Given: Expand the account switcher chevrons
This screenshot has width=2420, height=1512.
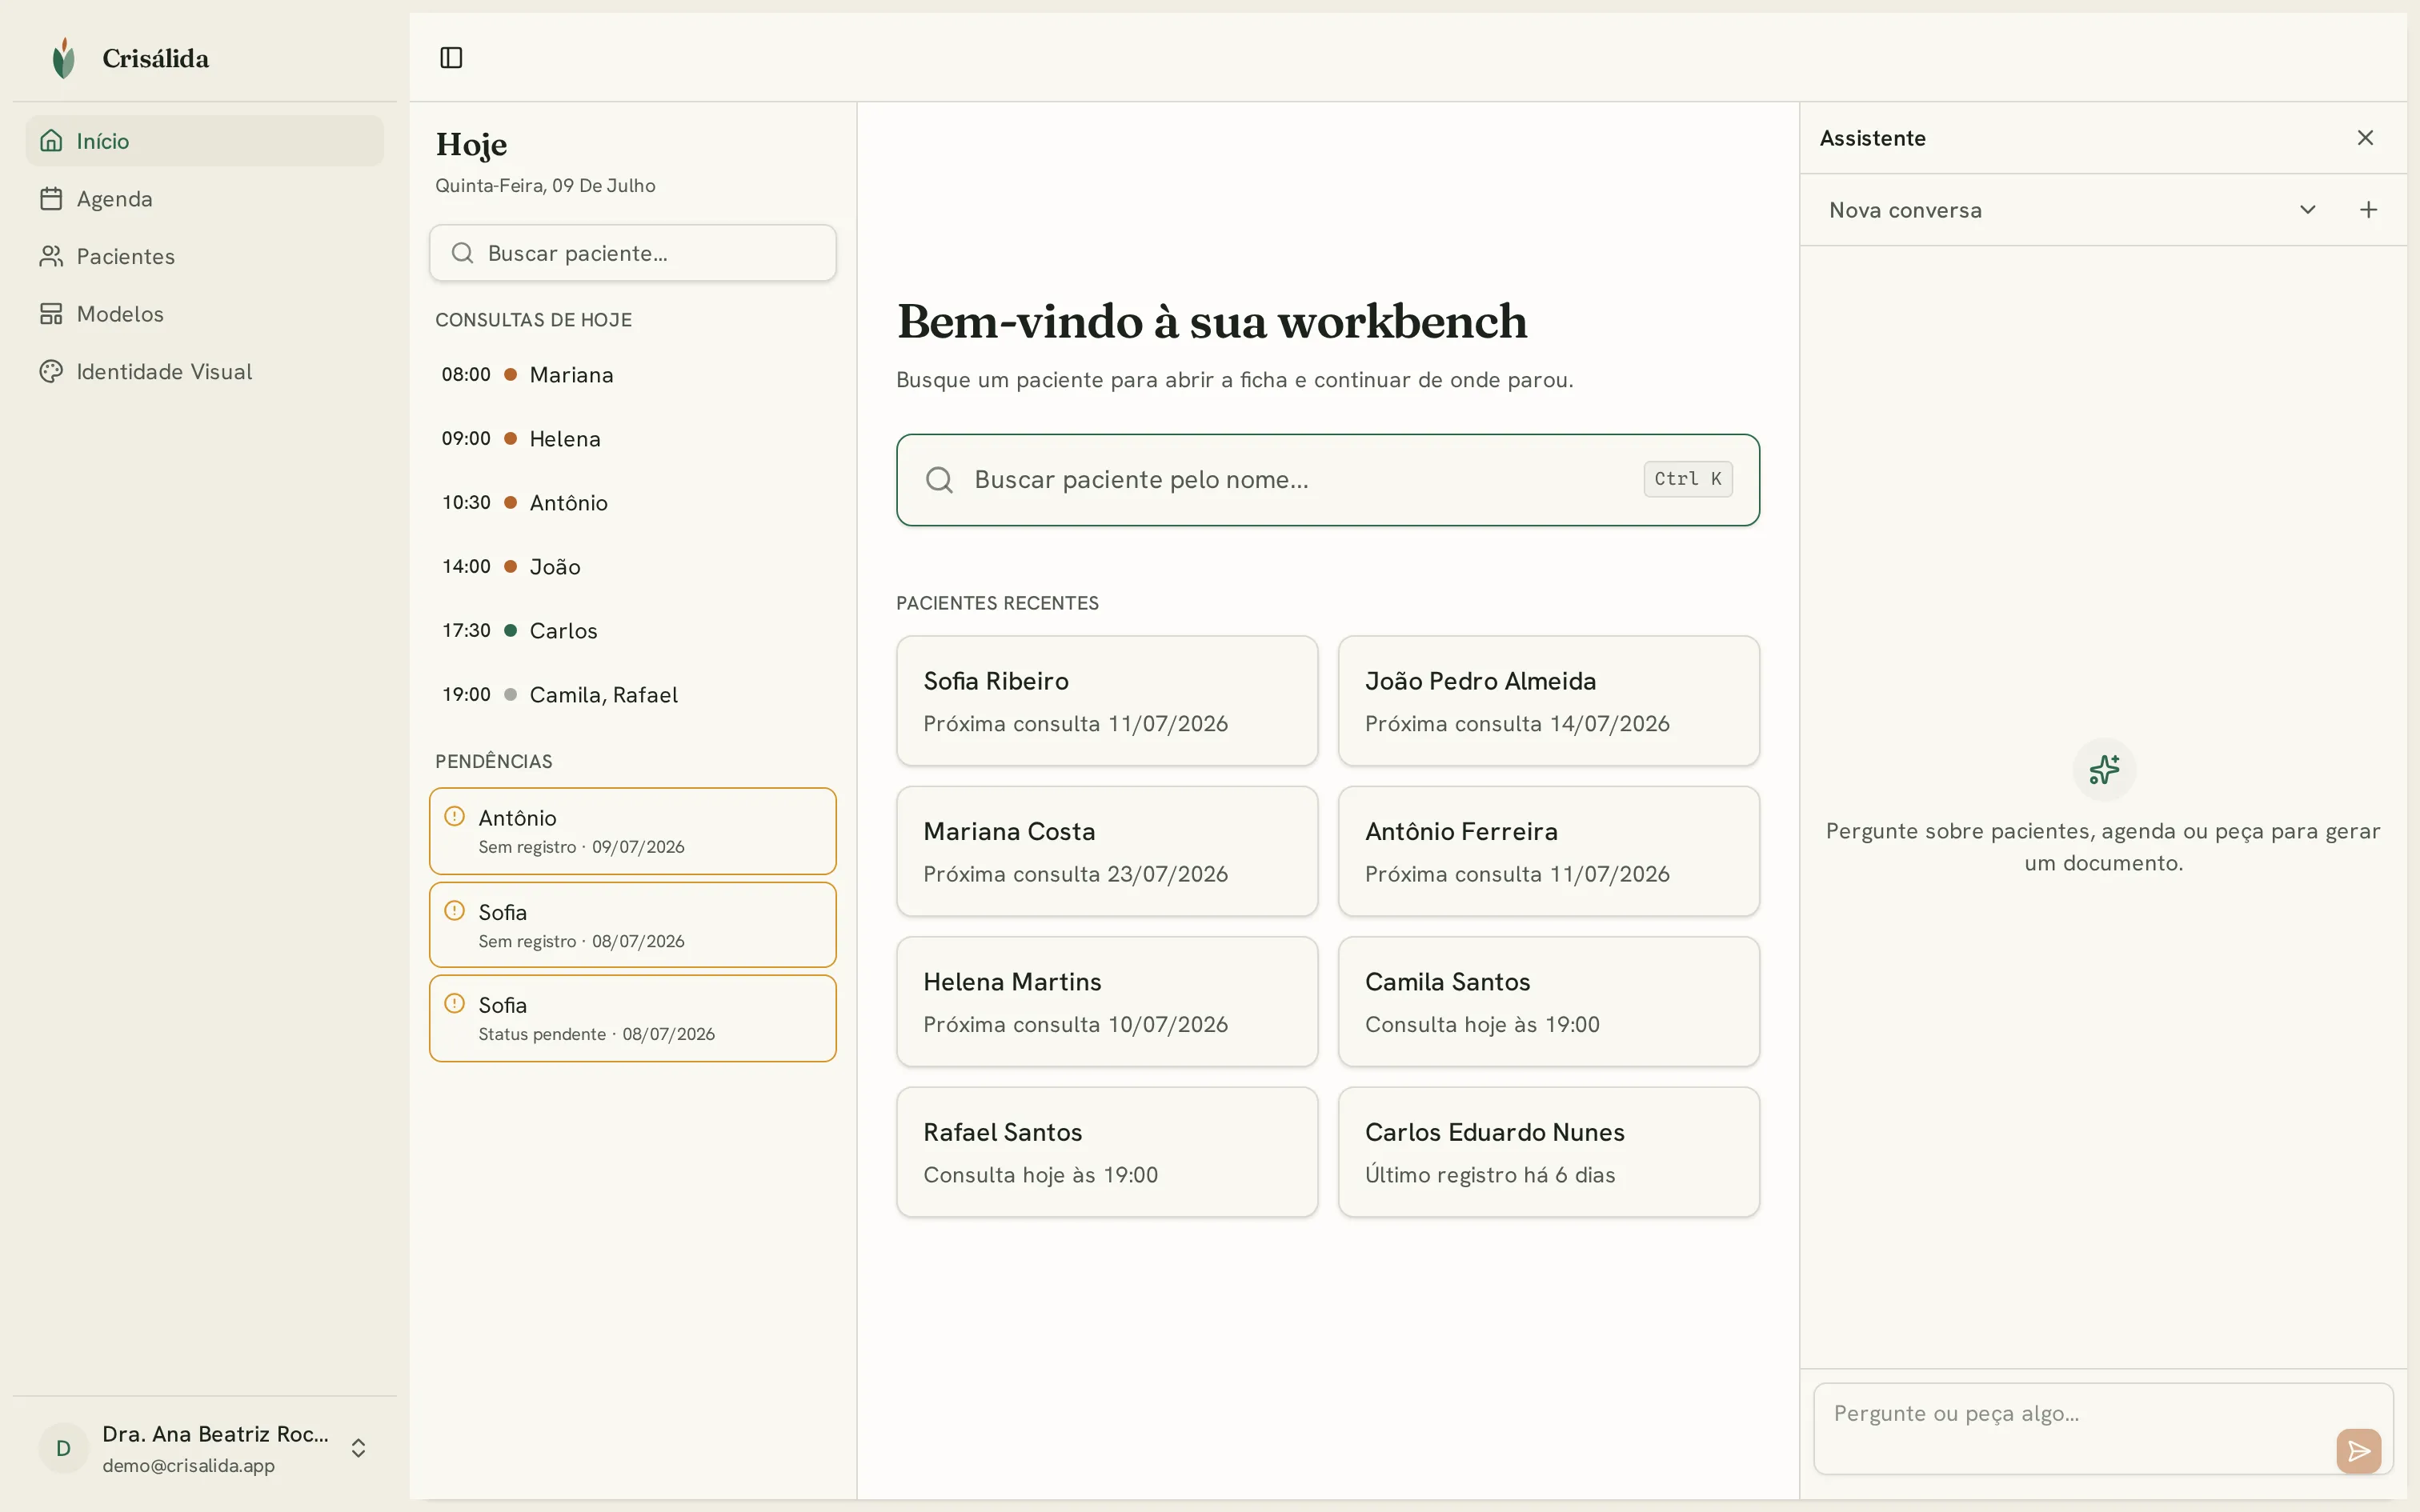Looking at the screenshot, I should [x=358, y=1448].
